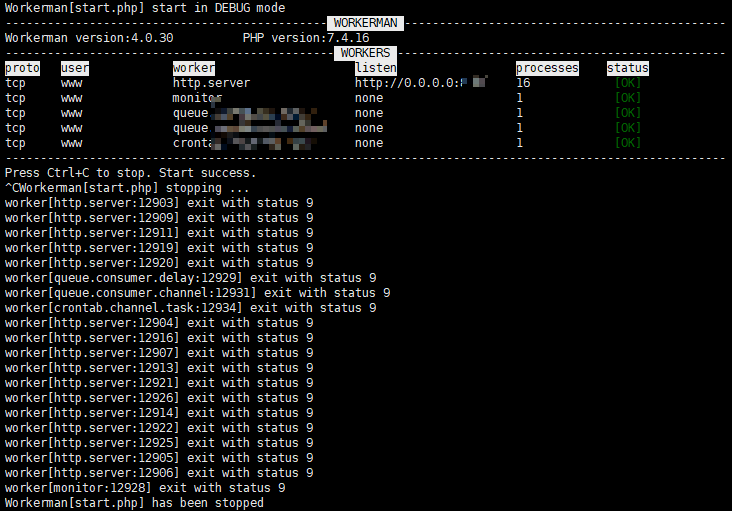The image size is (732, 511).
Task: Click the queue.consumer.delay:12929 exit line
Action: [190, 278]
